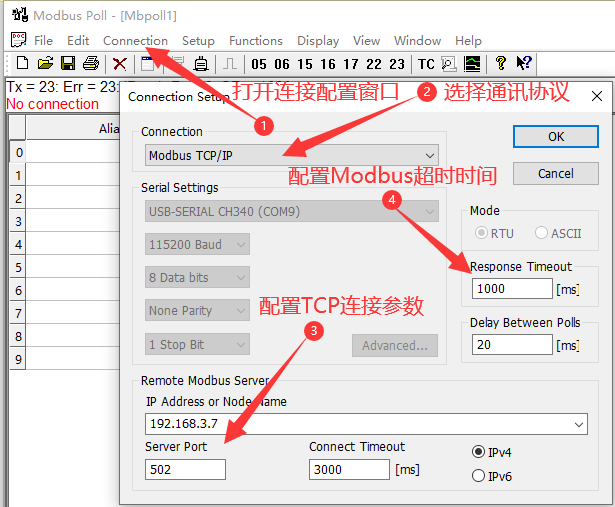Viewport: 615px width, 507px height.
Task: Open the Display menu
Action: tap(318, 41)
